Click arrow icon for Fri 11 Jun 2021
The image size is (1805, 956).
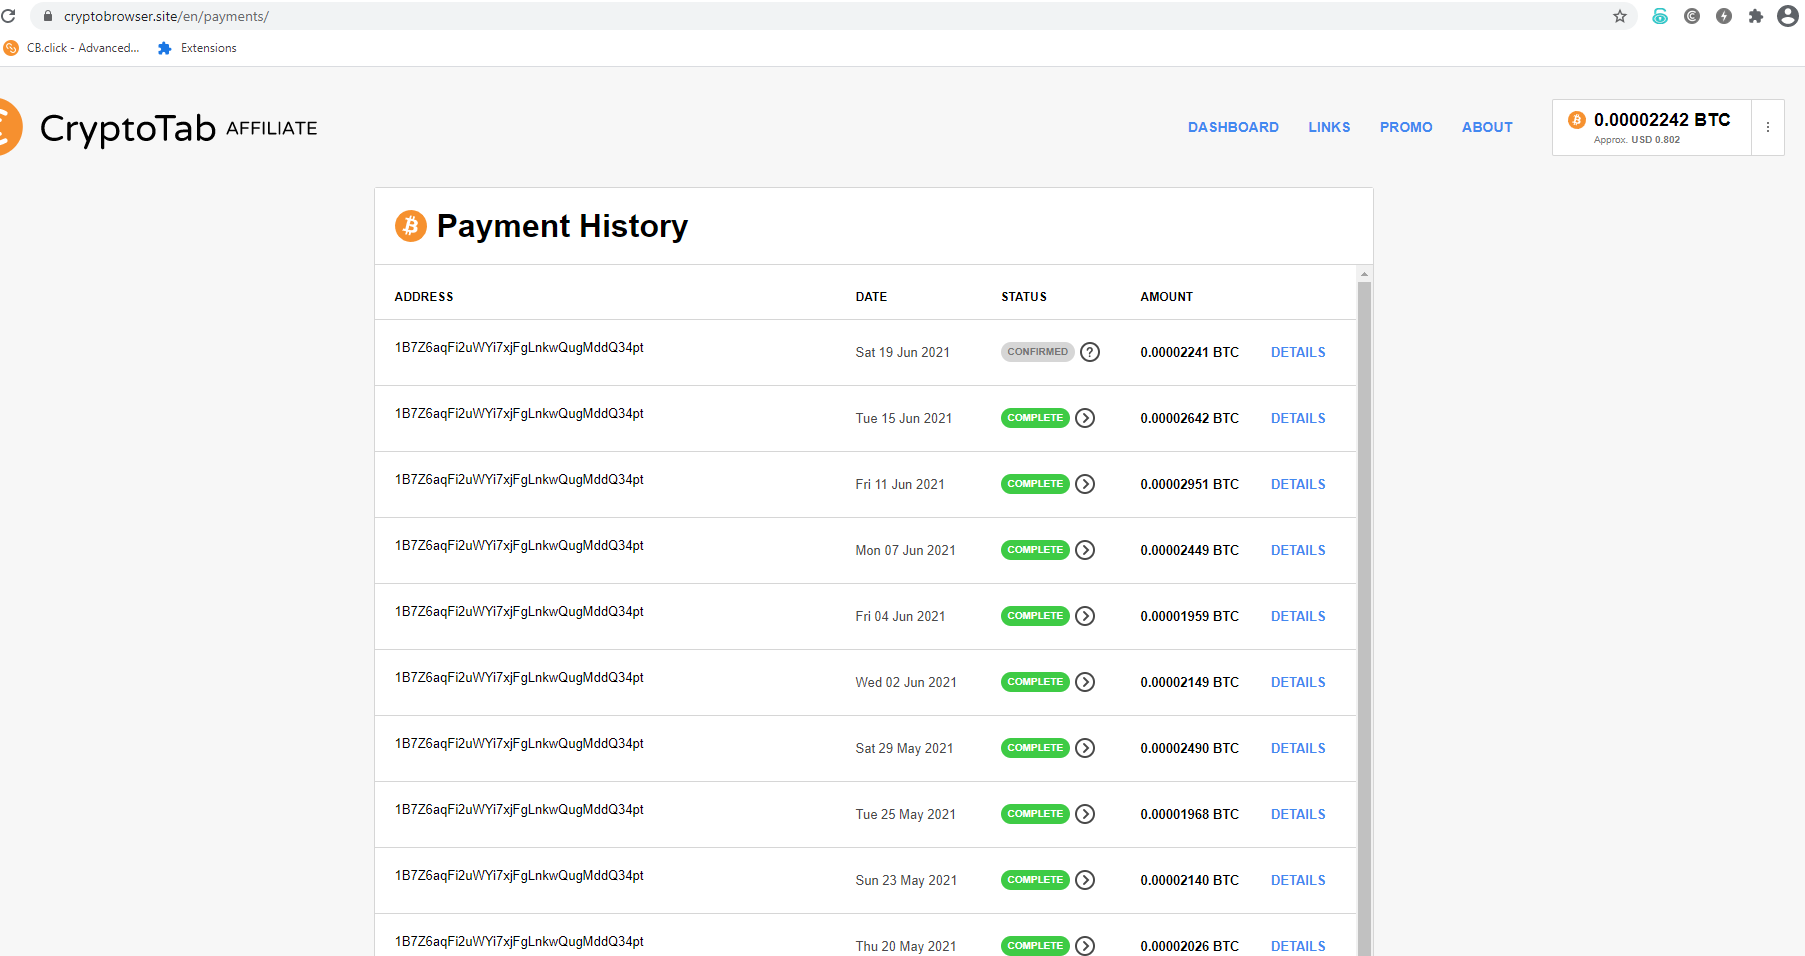(x=1085, y=484)
